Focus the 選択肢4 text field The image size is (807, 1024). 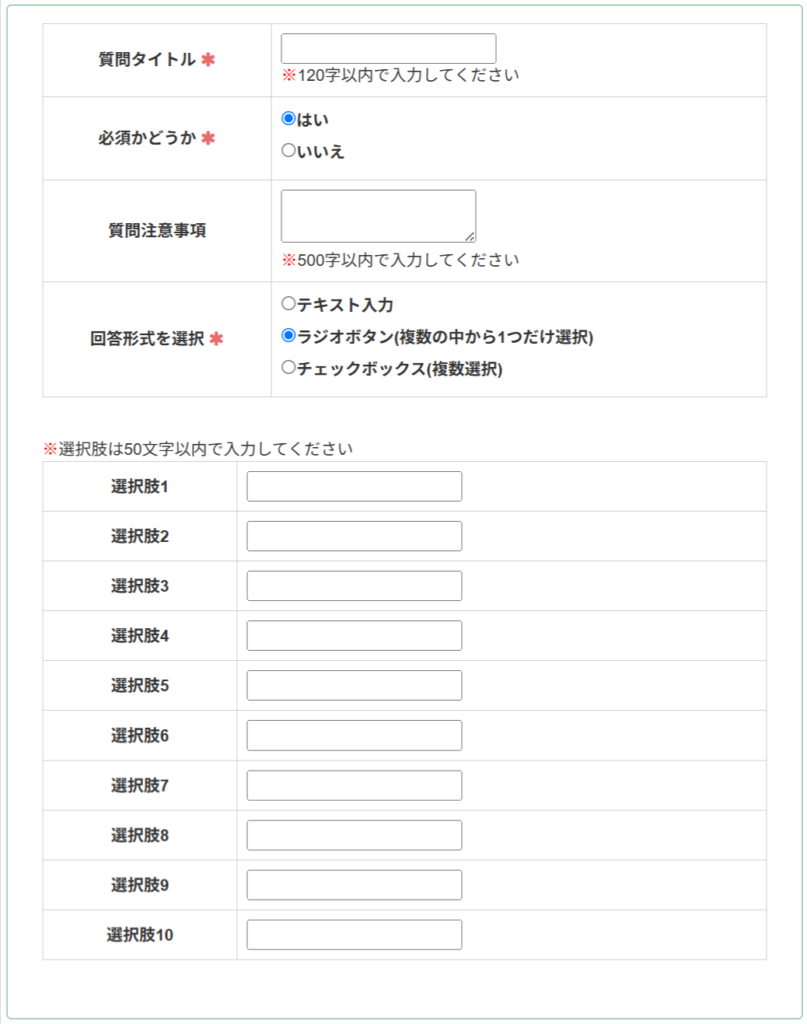click(355, 635)
